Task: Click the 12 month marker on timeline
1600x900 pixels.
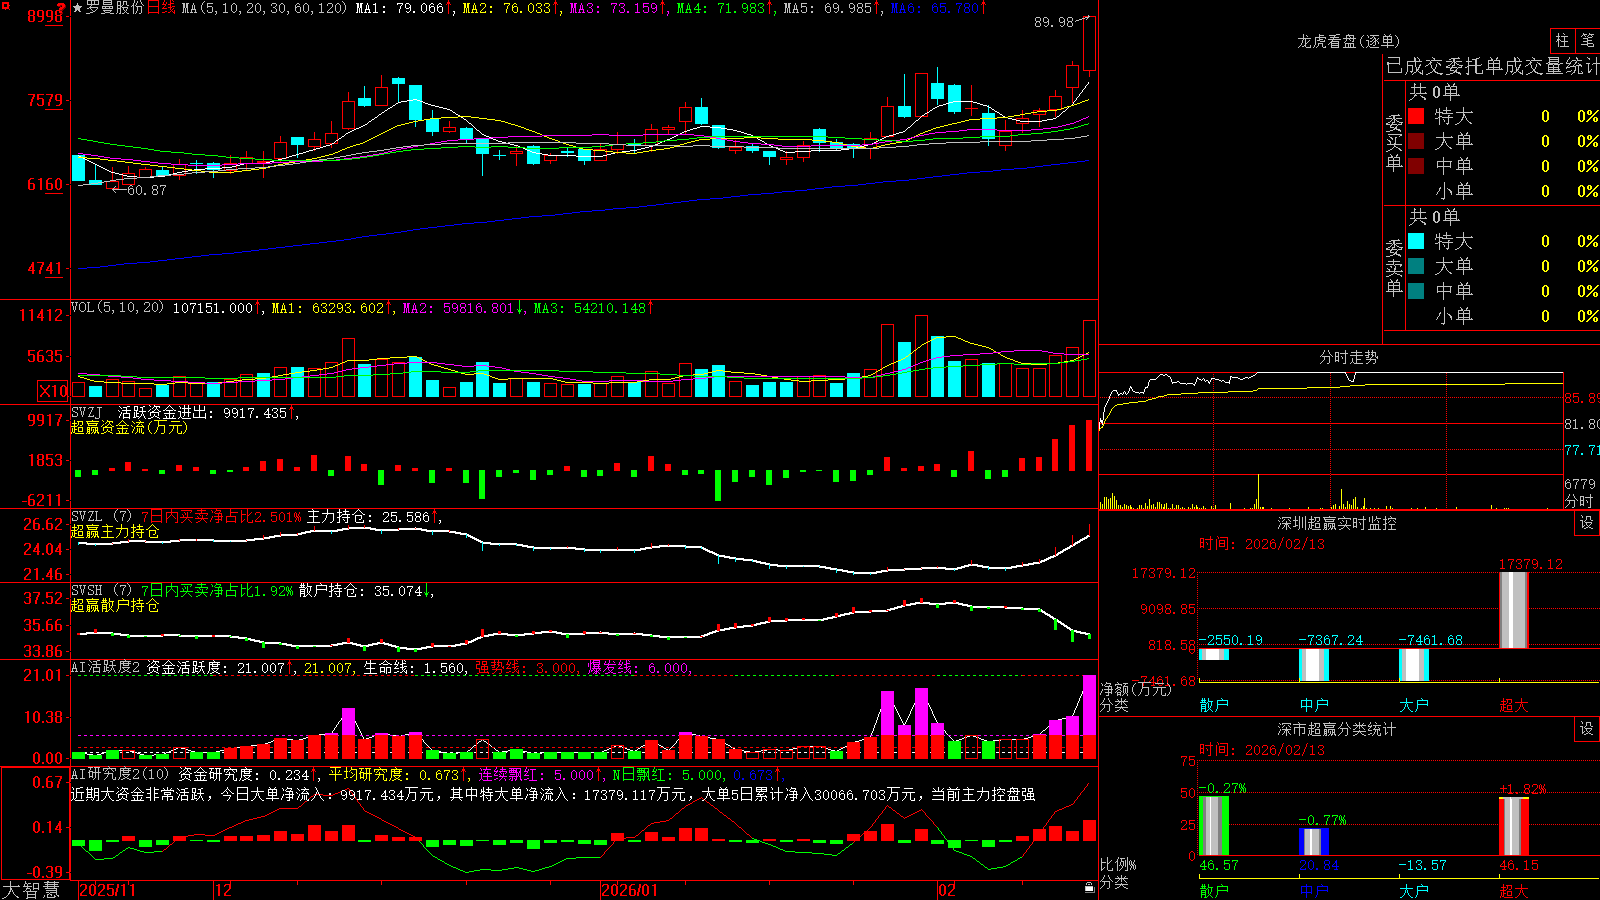Action: 224,890
